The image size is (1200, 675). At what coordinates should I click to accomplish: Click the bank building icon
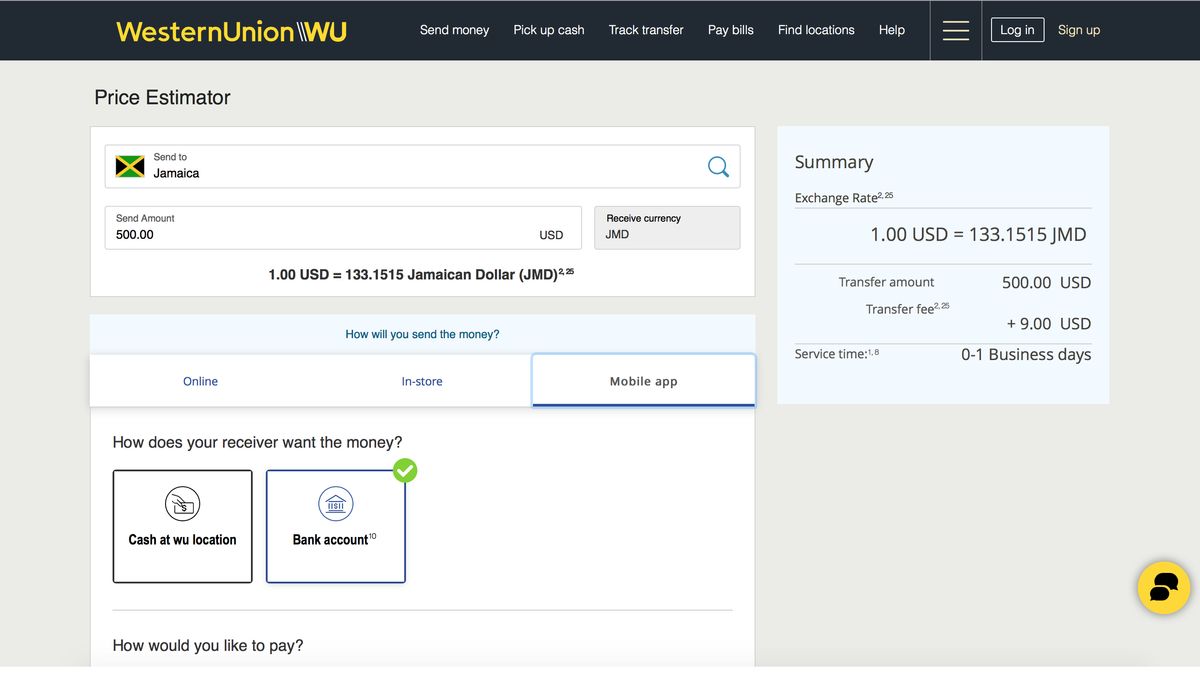click(335, 504)
